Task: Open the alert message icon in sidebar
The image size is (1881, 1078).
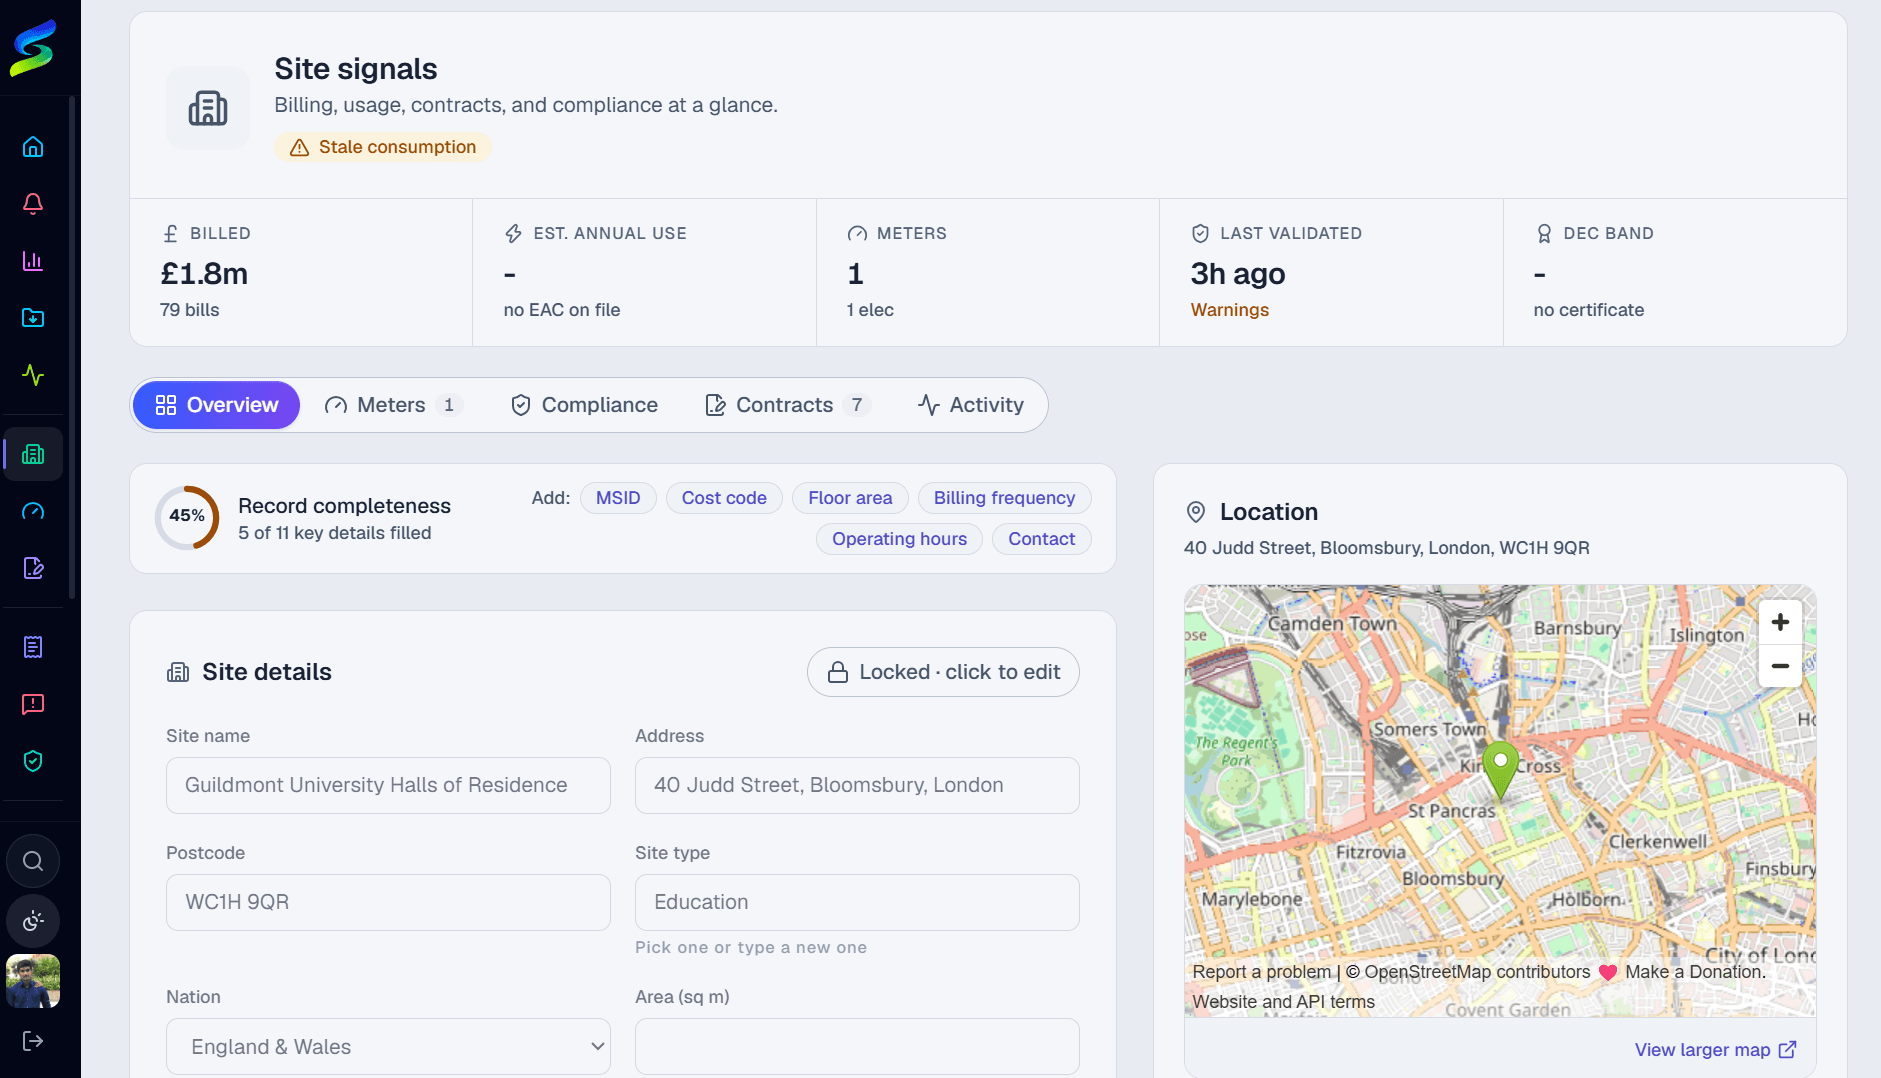Action: [x=33, y=704]
